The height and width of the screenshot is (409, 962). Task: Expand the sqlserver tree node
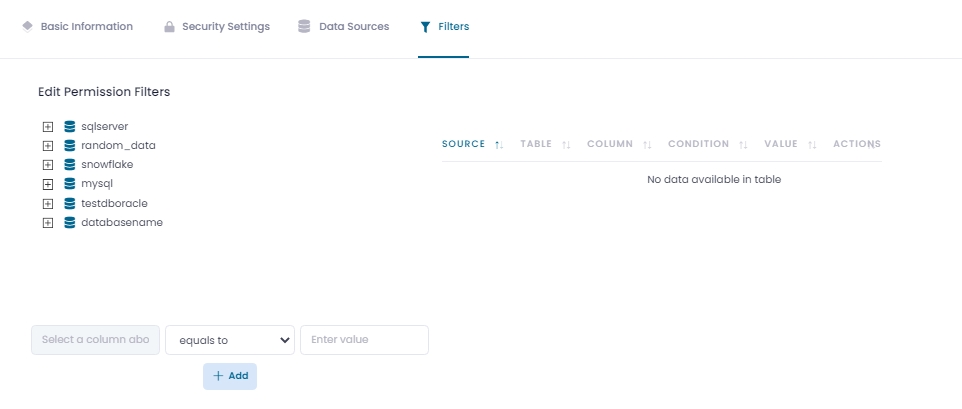(x=47, y=127)
